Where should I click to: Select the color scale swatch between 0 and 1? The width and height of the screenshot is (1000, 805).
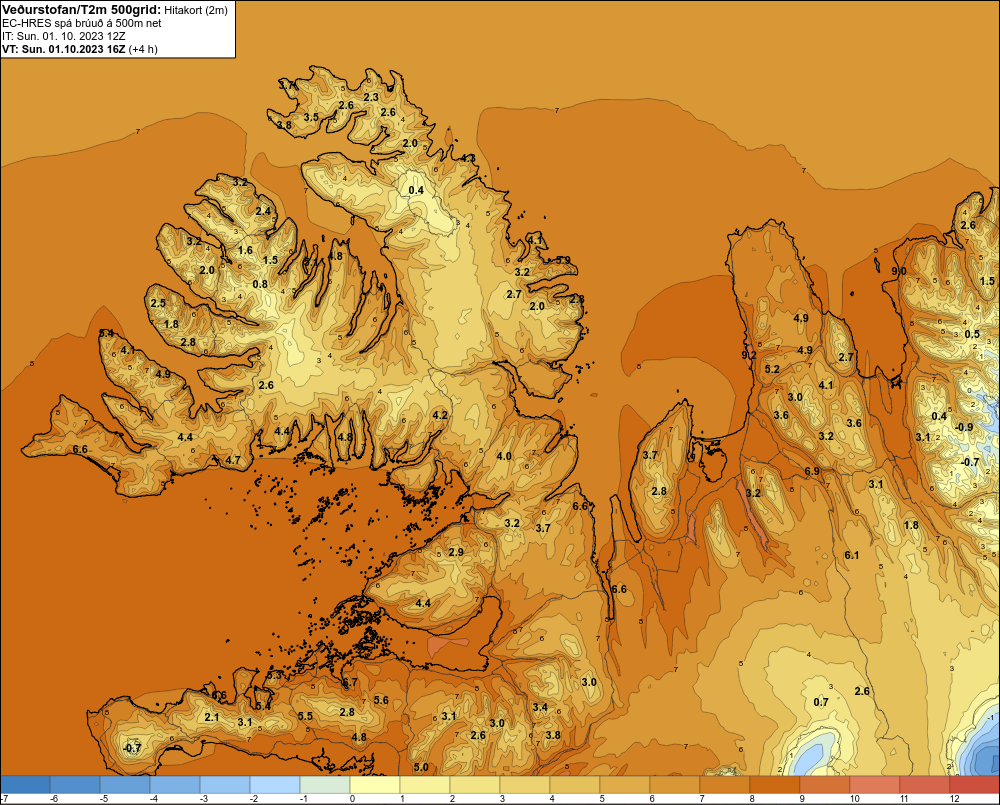(x=374, y=784)
